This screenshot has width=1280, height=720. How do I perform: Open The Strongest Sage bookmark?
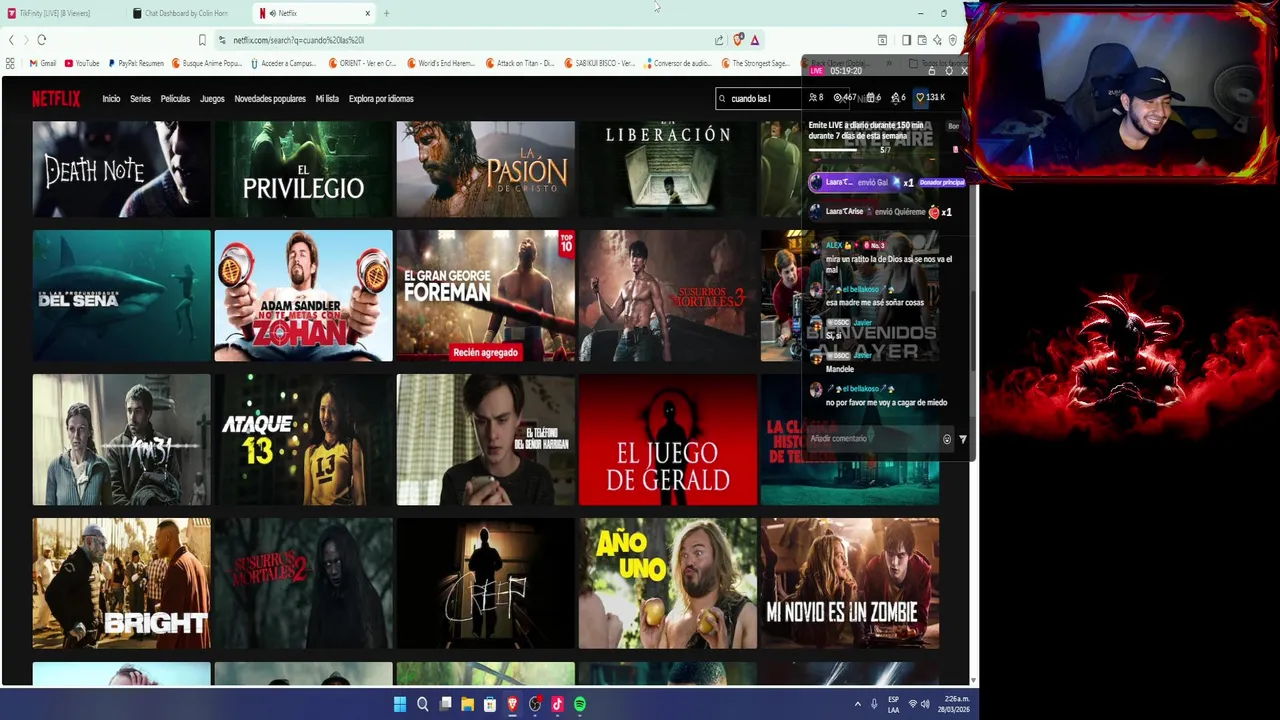(x=755, y=63)
